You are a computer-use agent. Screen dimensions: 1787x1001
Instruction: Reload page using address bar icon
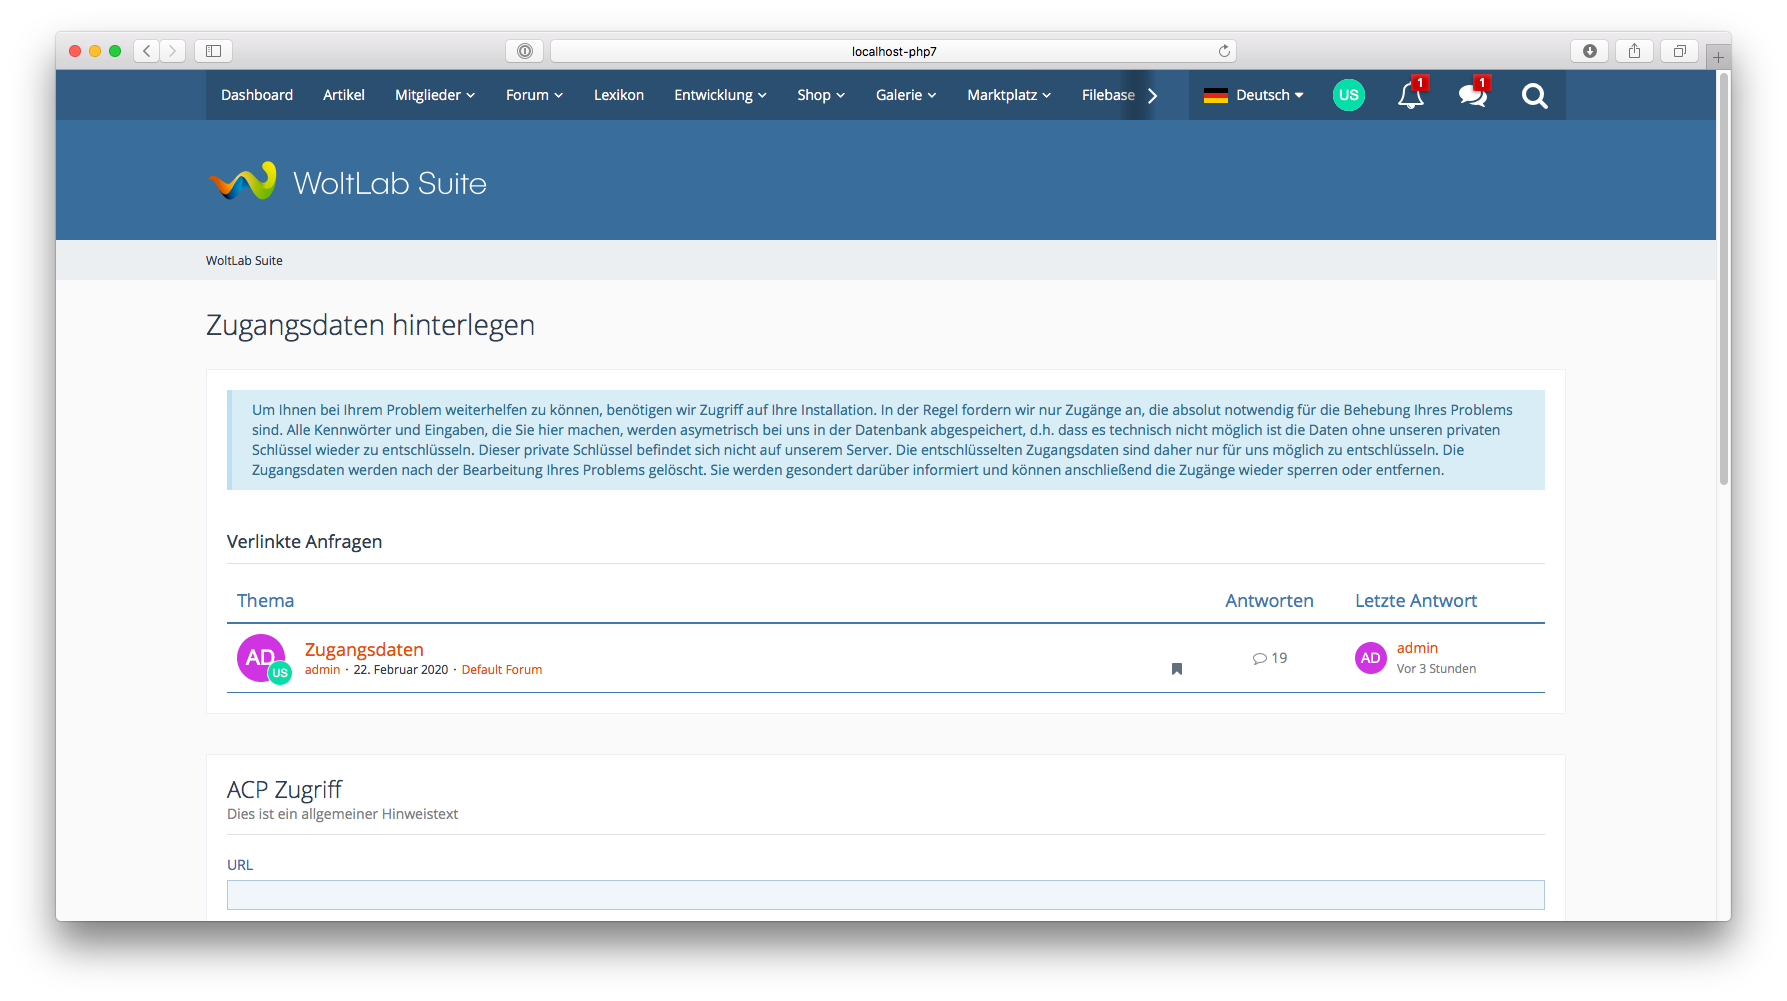1224,51
